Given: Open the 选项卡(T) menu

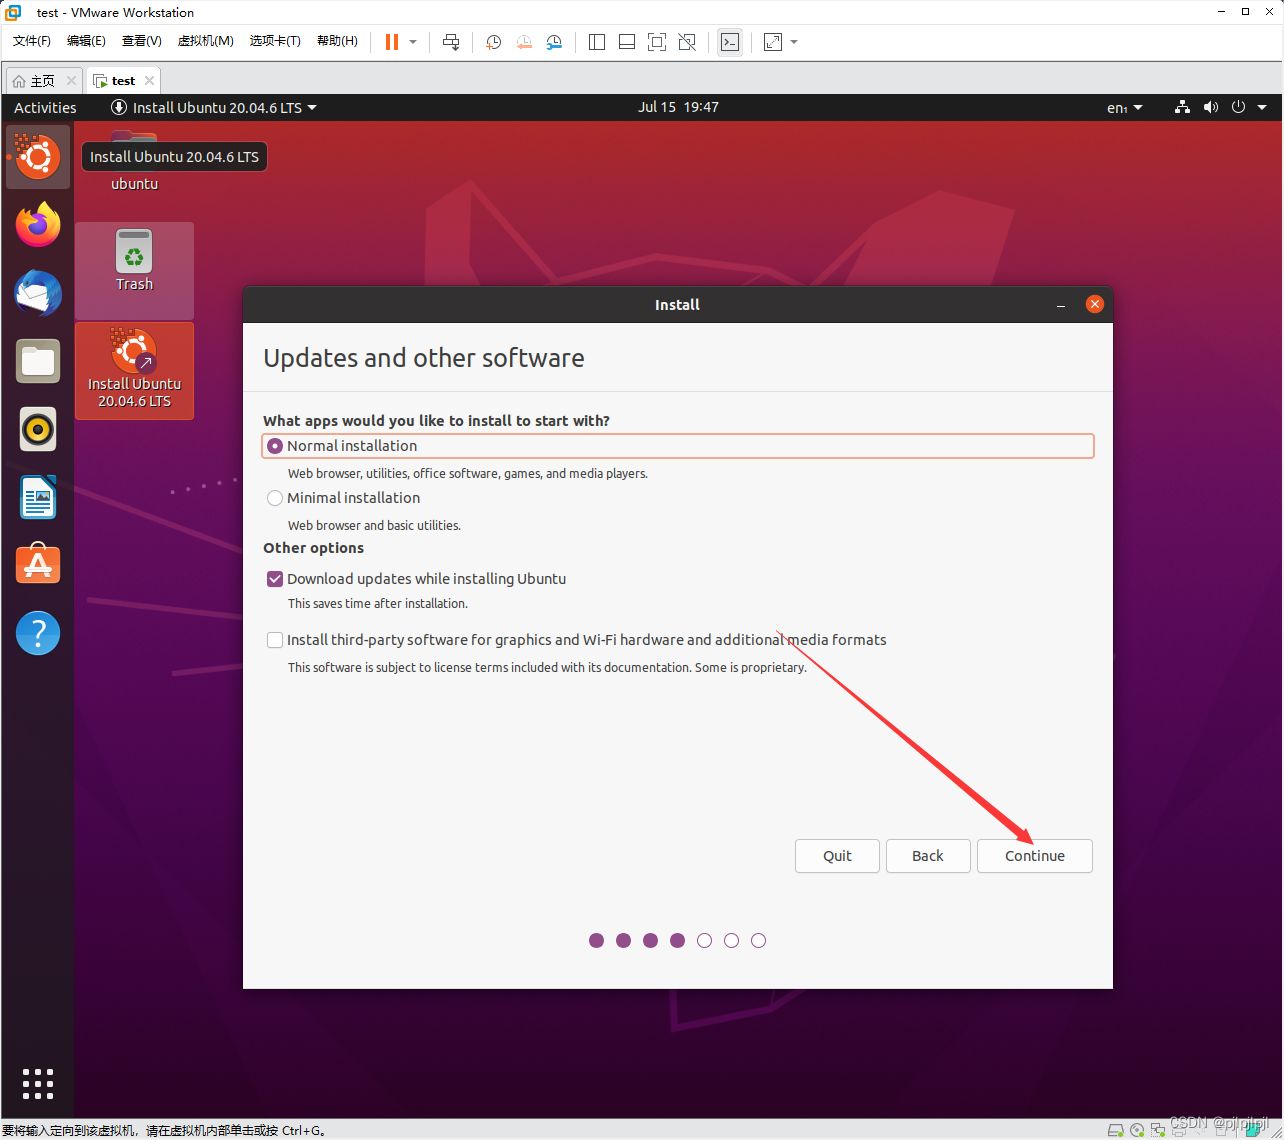Looking at the screenshot, I should pyautogui.click(x=275, y=41).
